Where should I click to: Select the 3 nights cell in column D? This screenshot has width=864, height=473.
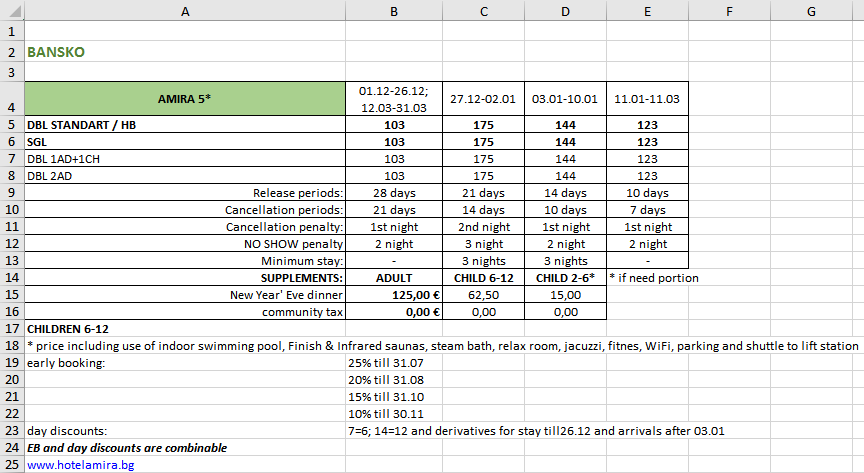pyautogui.click(x=565, y=261)
